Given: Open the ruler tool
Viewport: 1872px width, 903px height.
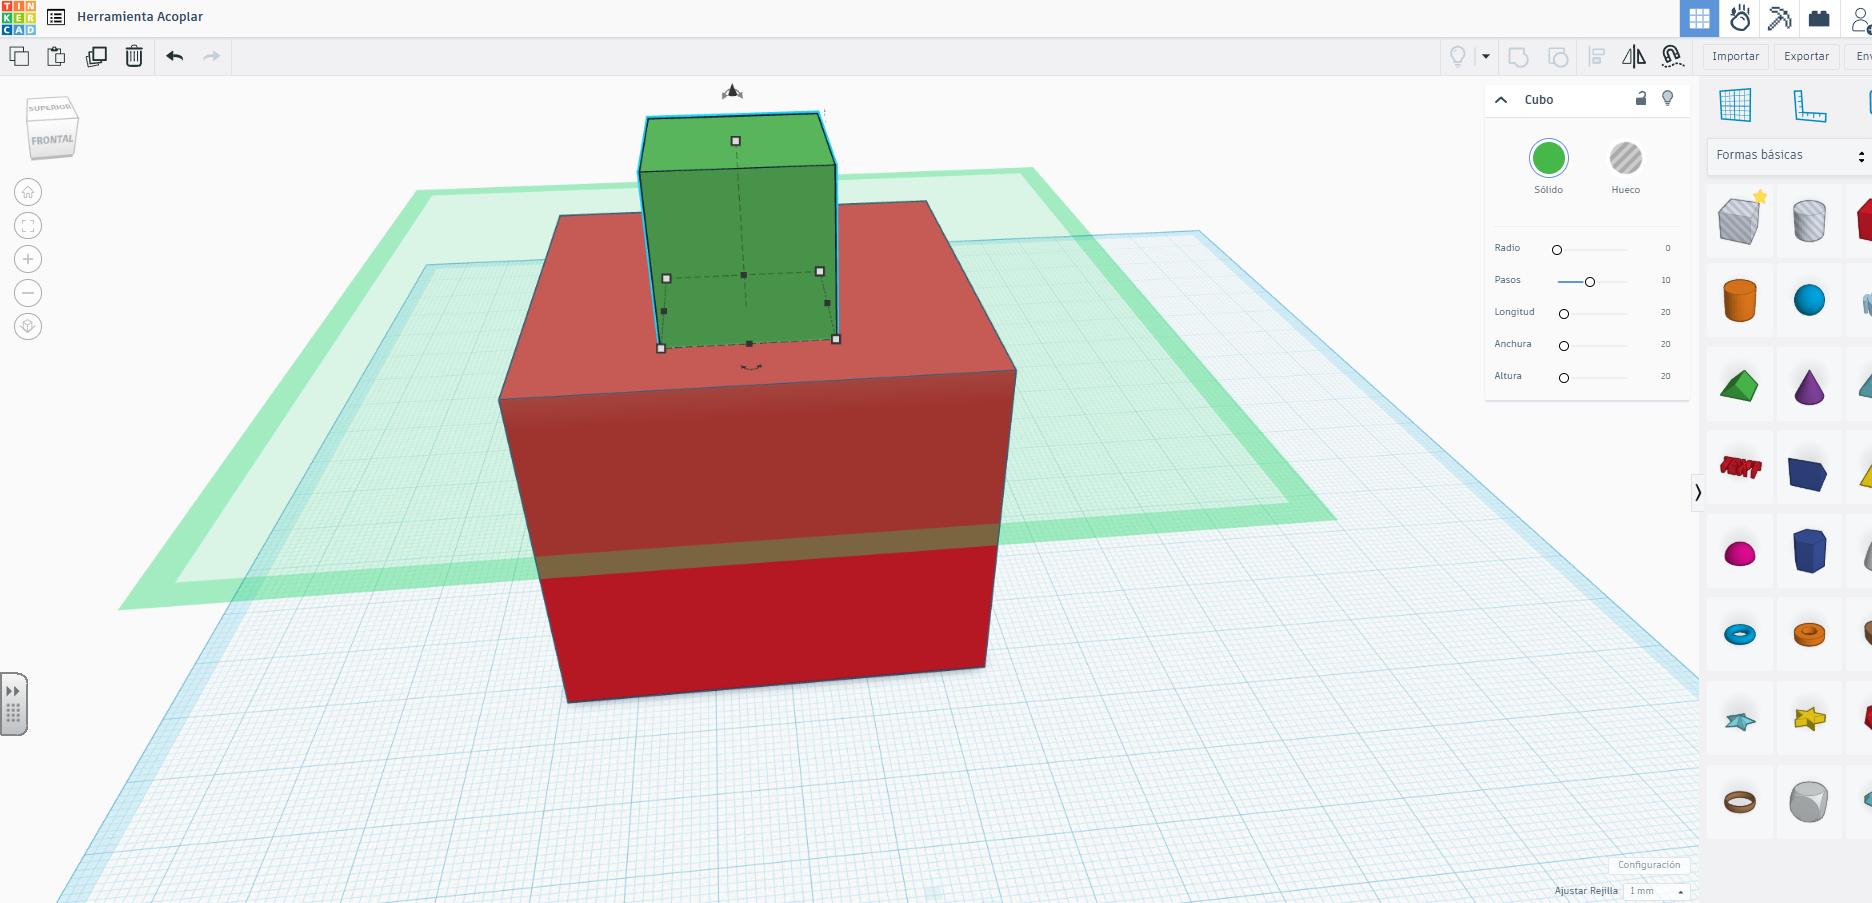Looking at the screenshot, I should [1809, 105].
